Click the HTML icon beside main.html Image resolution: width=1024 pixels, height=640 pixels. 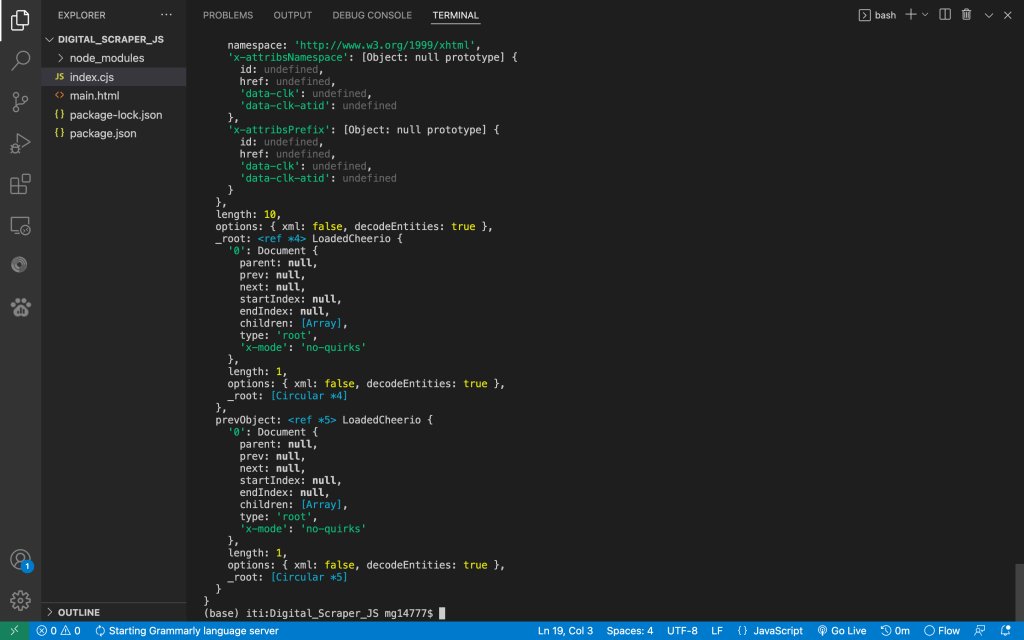[x=59, y=95]
